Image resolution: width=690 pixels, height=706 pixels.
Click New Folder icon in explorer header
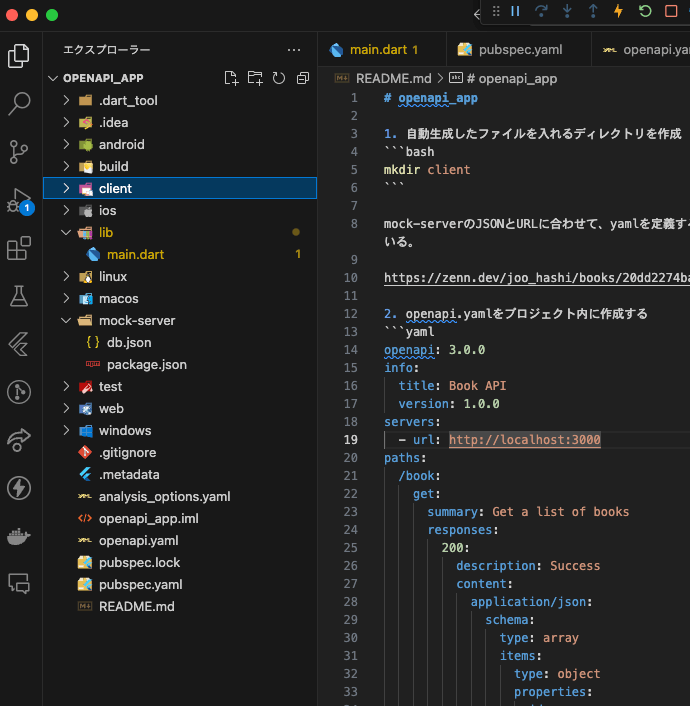click(x=255, y=78)
